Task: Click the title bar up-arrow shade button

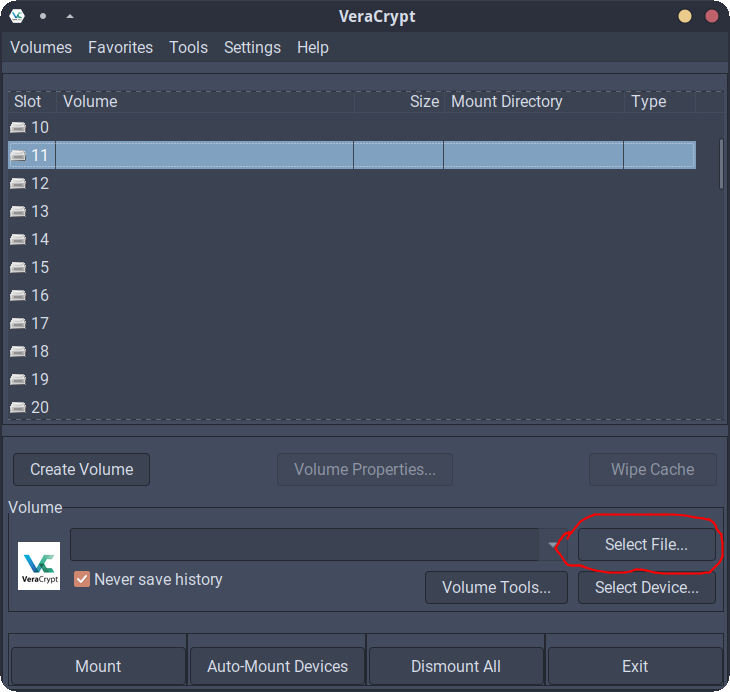Action: [x=70, y=16]
